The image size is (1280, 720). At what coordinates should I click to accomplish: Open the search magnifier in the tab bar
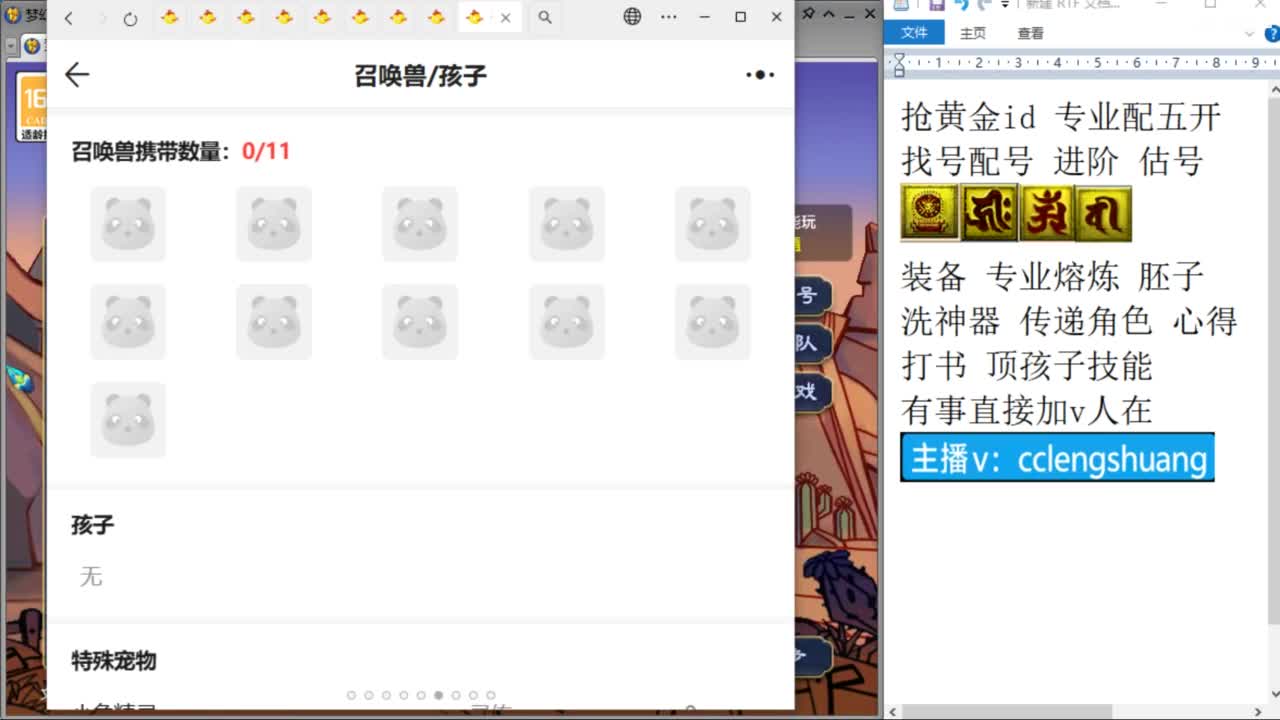(x=544, y=17)
